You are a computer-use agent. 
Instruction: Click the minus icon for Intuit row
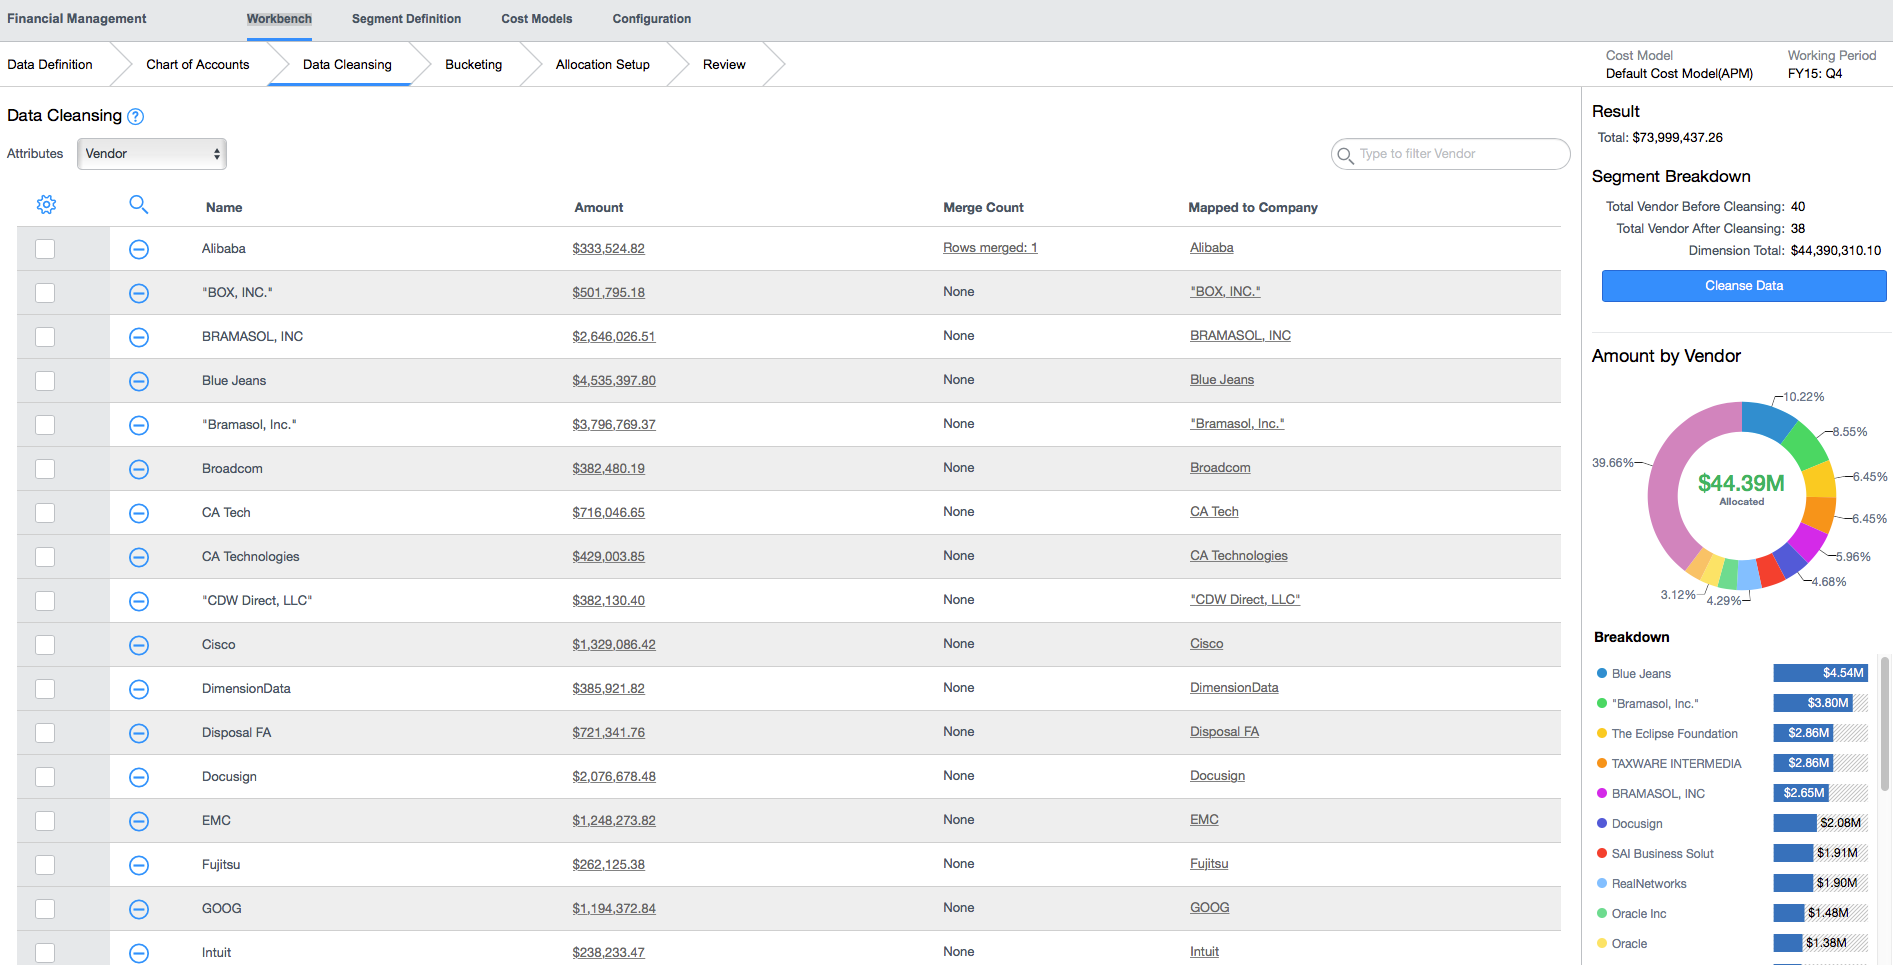point(139,953)
